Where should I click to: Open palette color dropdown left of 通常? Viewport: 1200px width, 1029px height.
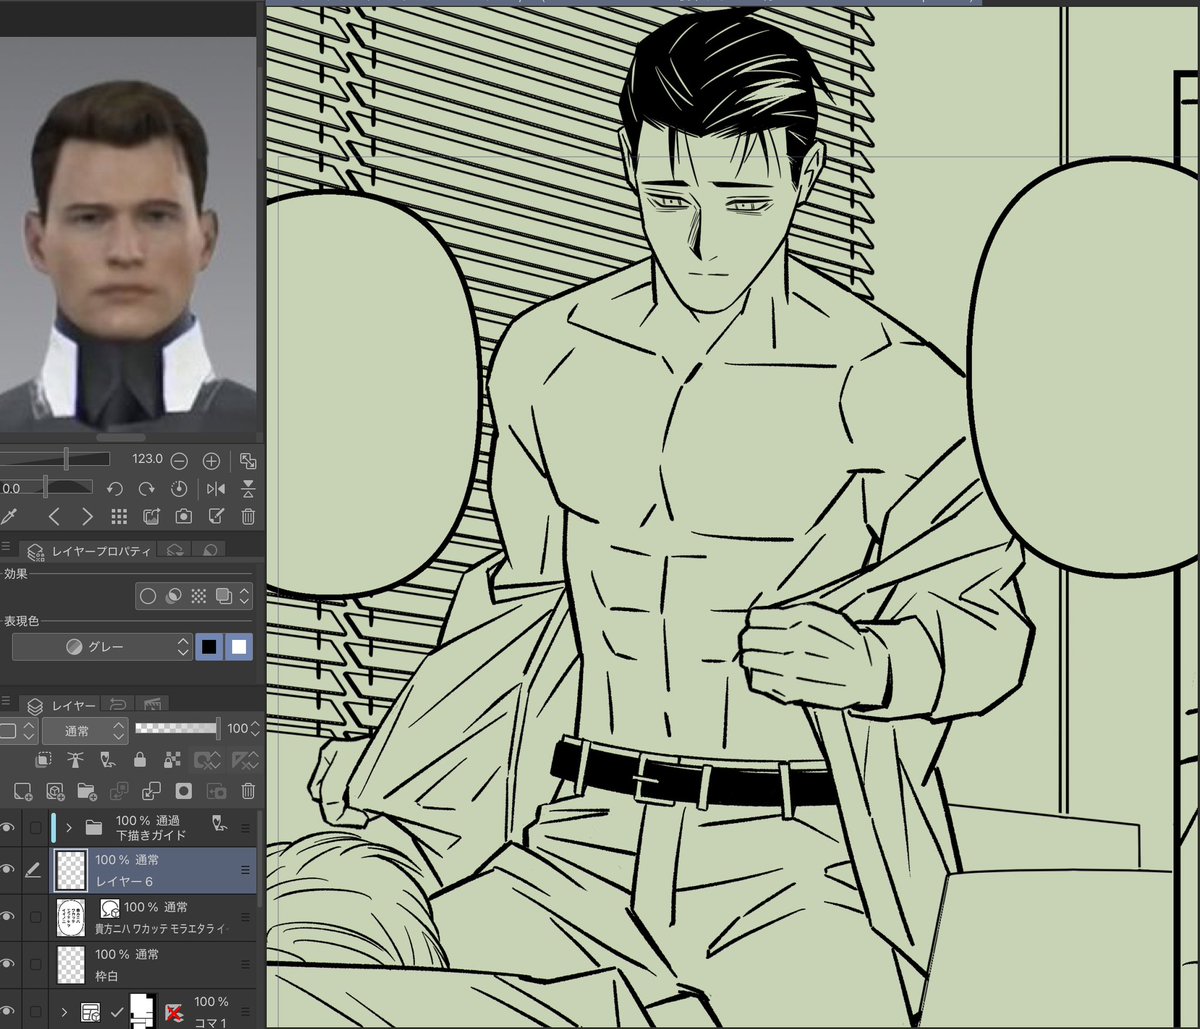click(x=18, y=730)
